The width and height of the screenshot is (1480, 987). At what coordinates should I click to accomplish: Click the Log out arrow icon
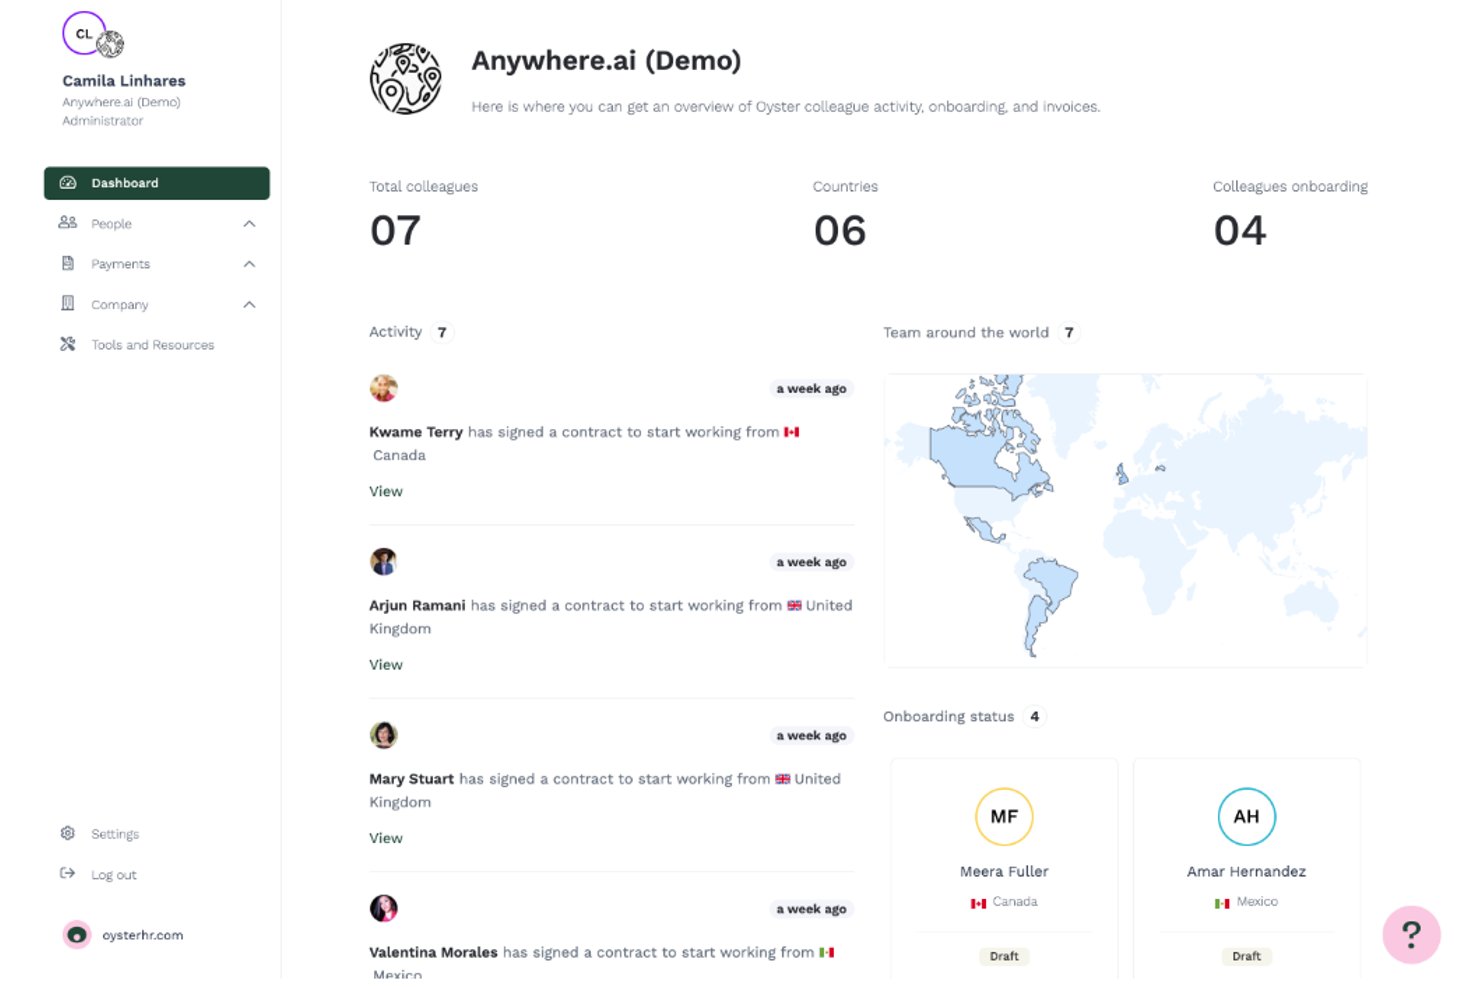tap(68, 873)
